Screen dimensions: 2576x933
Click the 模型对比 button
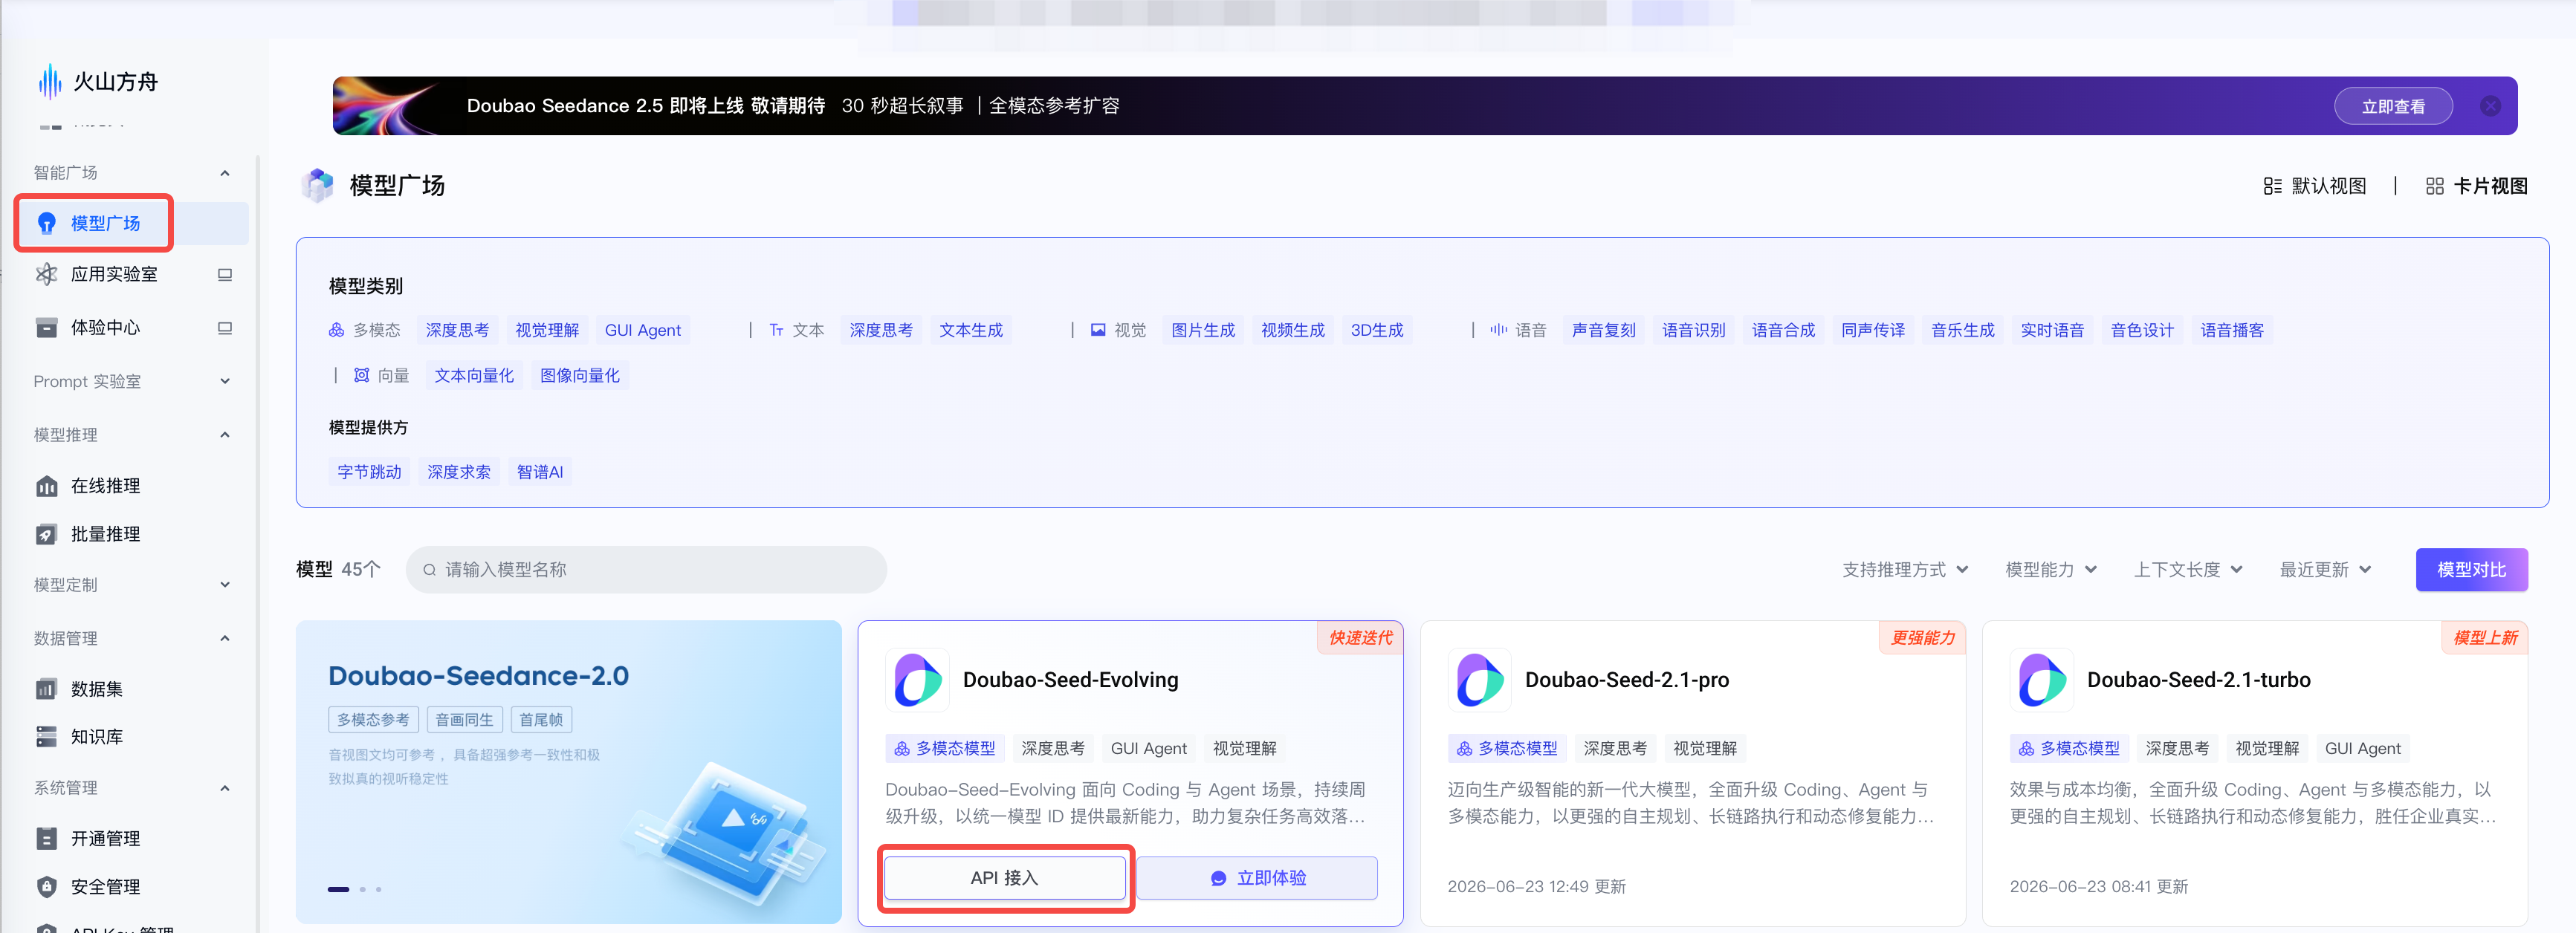[x=2471, y=569]
